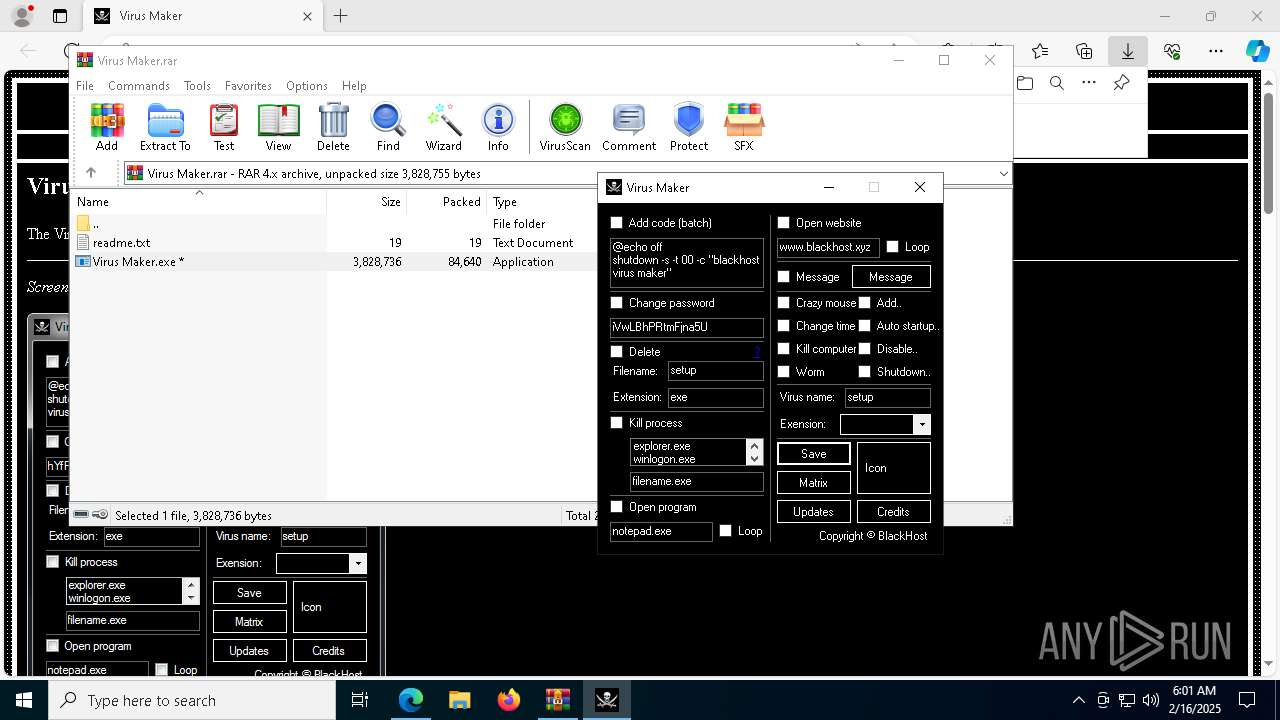Screen dimensions: 1280x720
Task: Tick the Open website checkbox
Action: coord(784,223)
